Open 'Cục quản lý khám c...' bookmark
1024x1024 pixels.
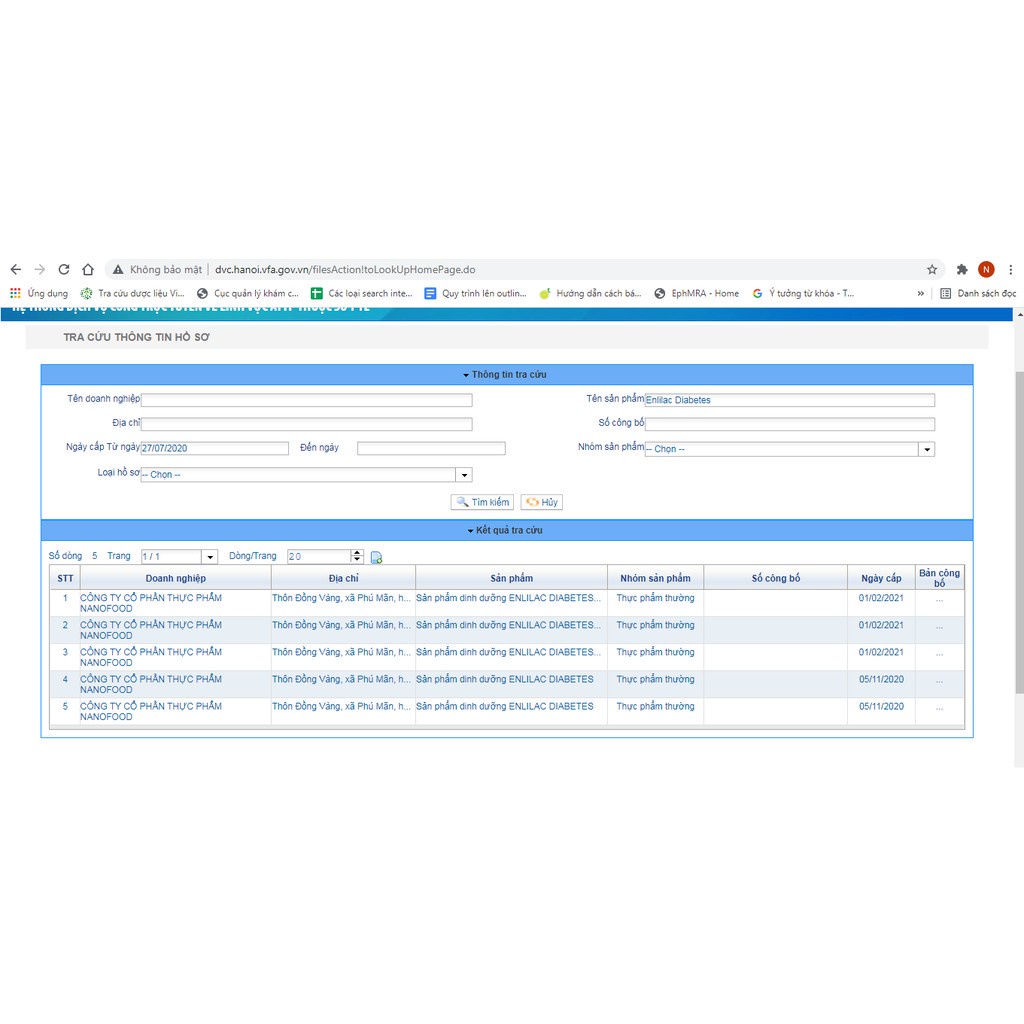coord(248,293)
